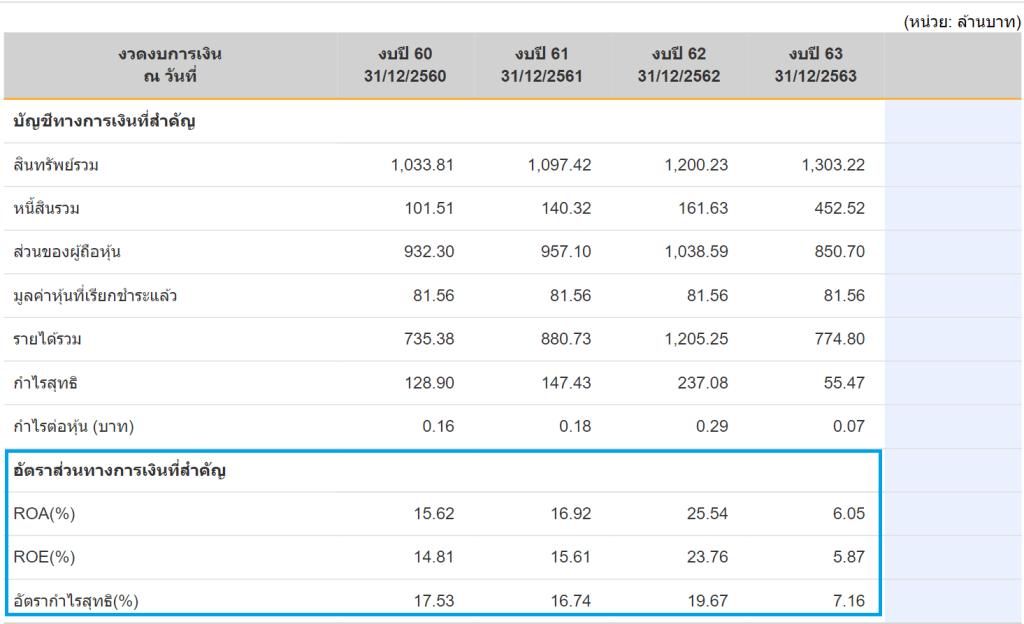Click the งบปี 63 column header
The image size is (1024, 624).
coord(815,65)
